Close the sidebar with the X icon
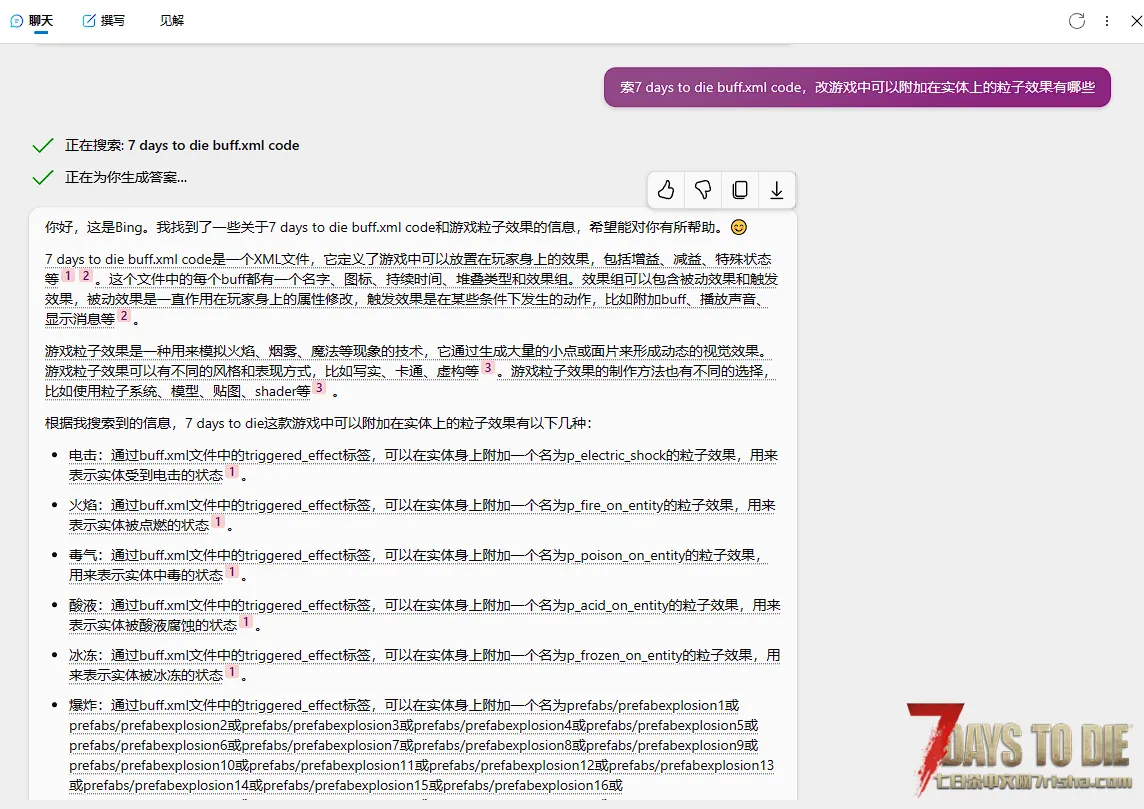 1135,21
